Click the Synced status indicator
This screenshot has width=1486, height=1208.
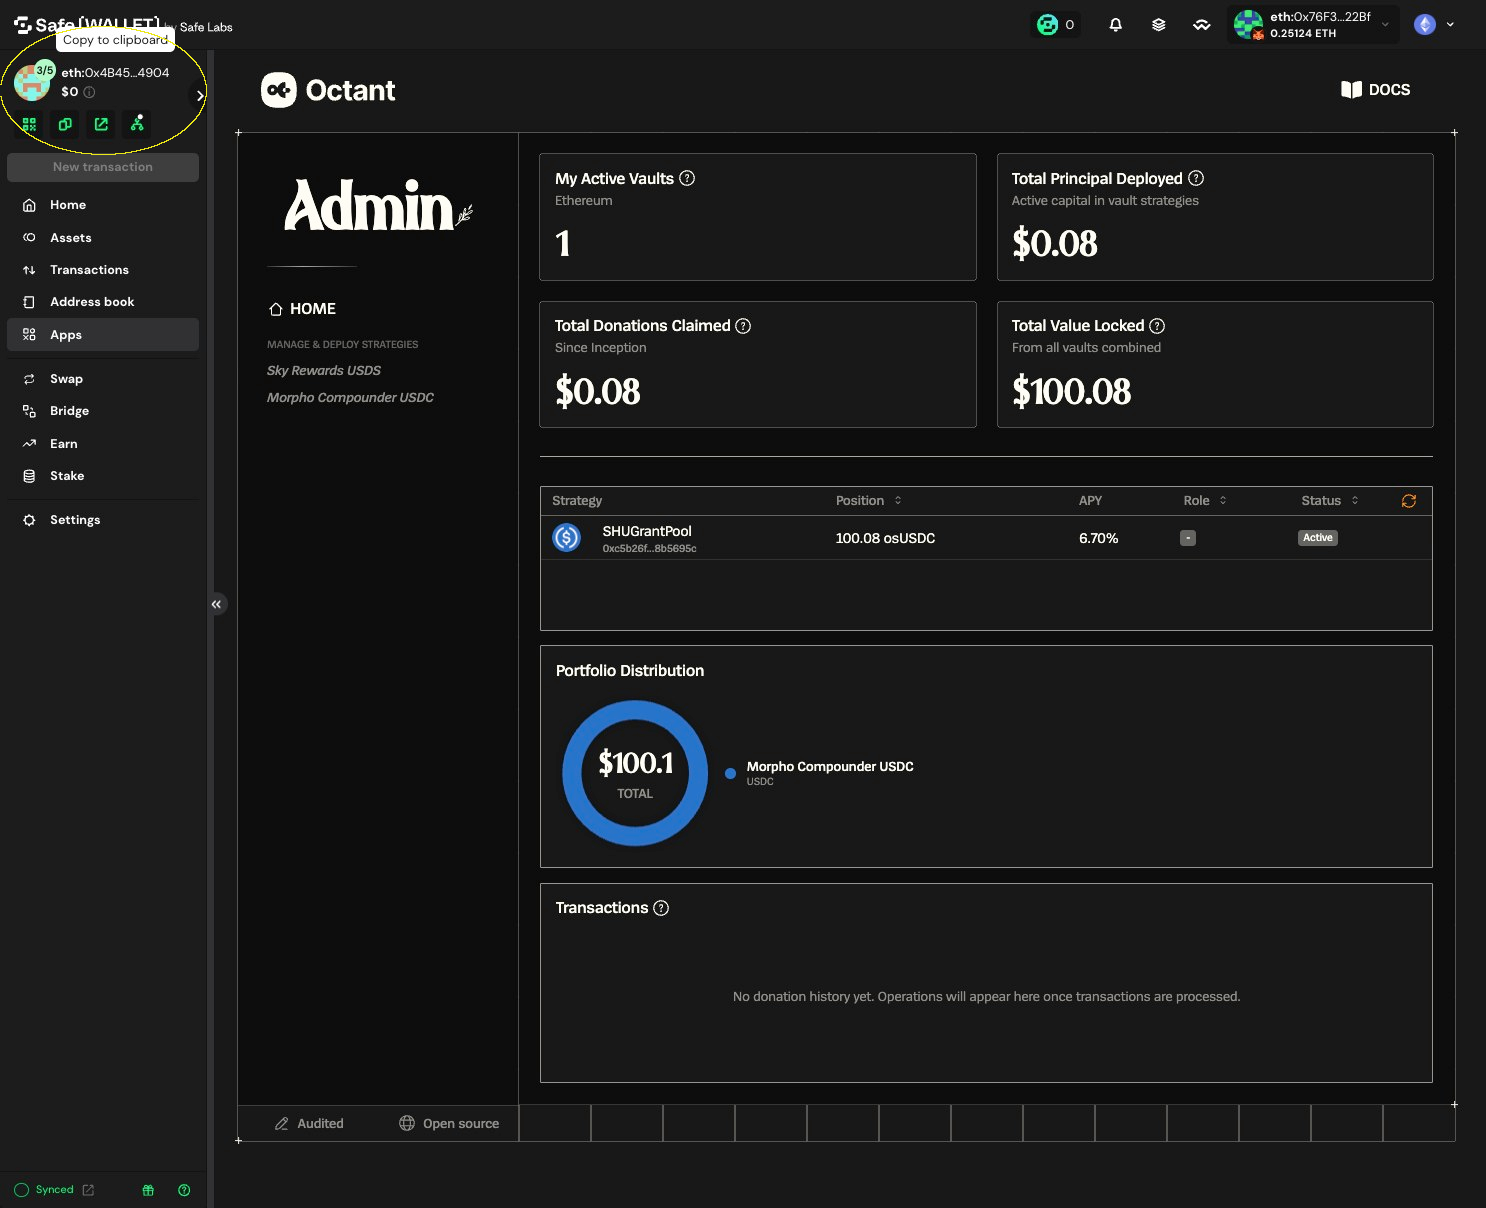click(x=44, y=1190)
